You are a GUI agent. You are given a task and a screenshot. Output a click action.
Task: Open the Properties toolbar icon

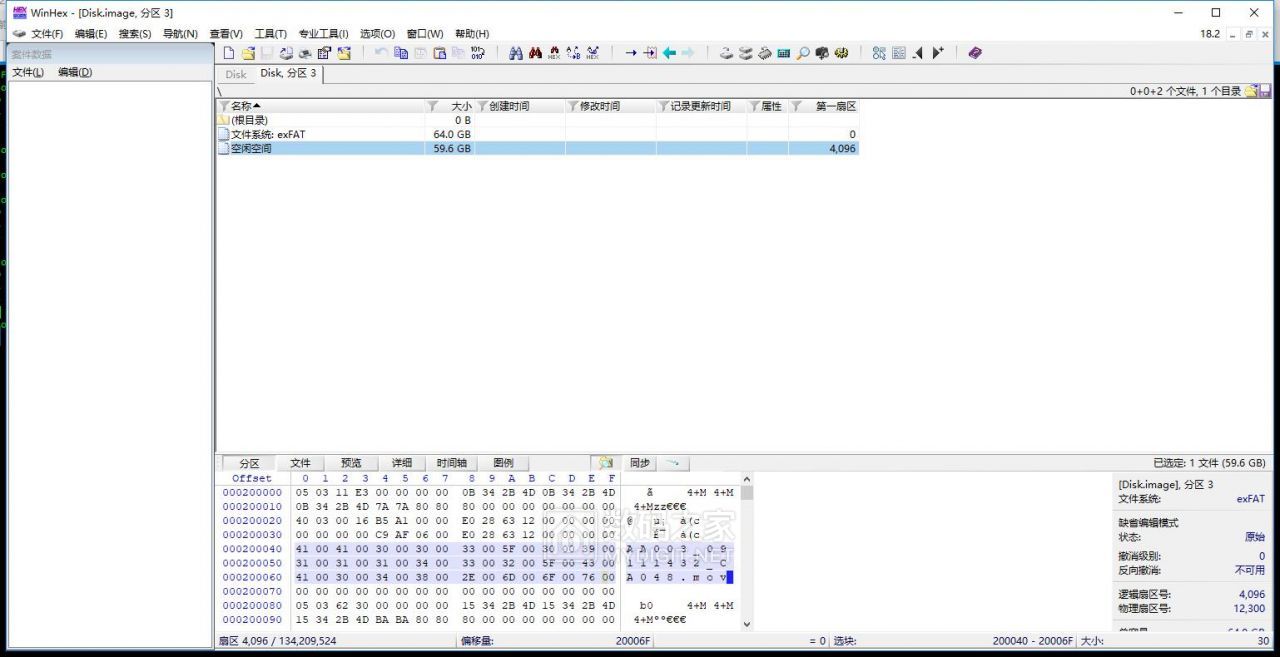(x=324, y=53)
